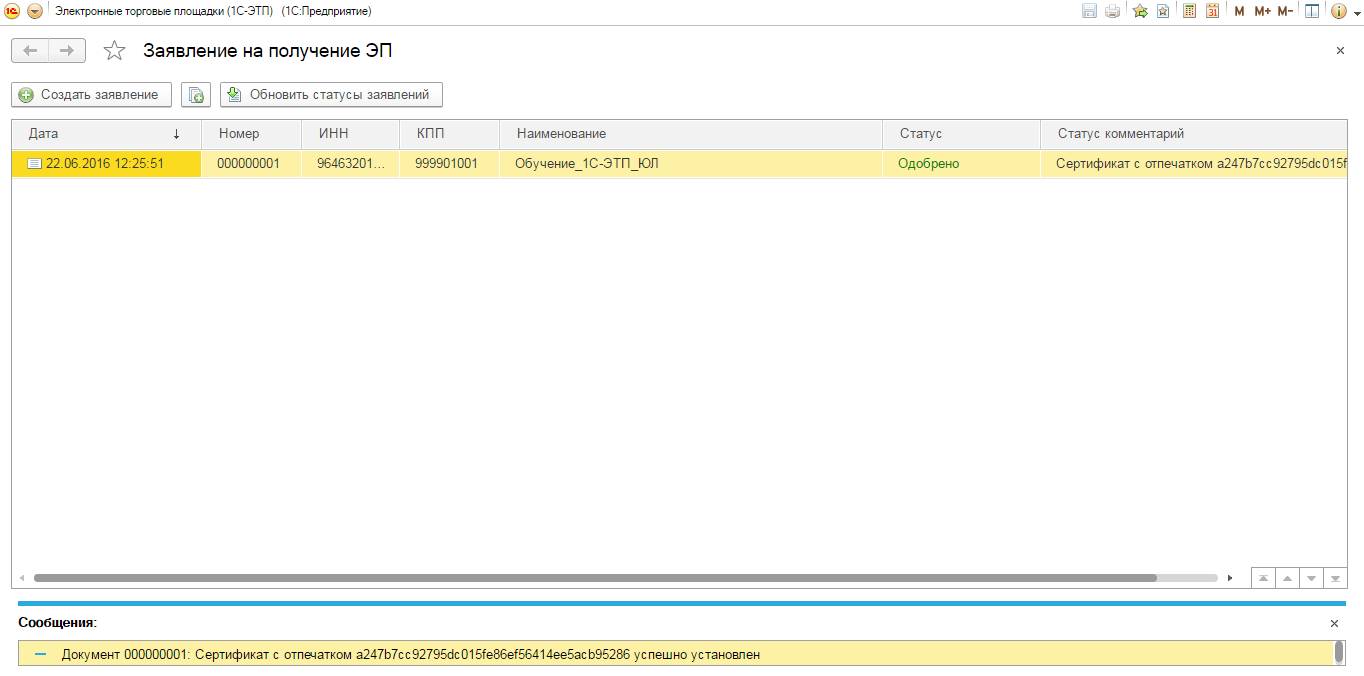Close the Заявление на получение ЭП form

[1340, 51]
